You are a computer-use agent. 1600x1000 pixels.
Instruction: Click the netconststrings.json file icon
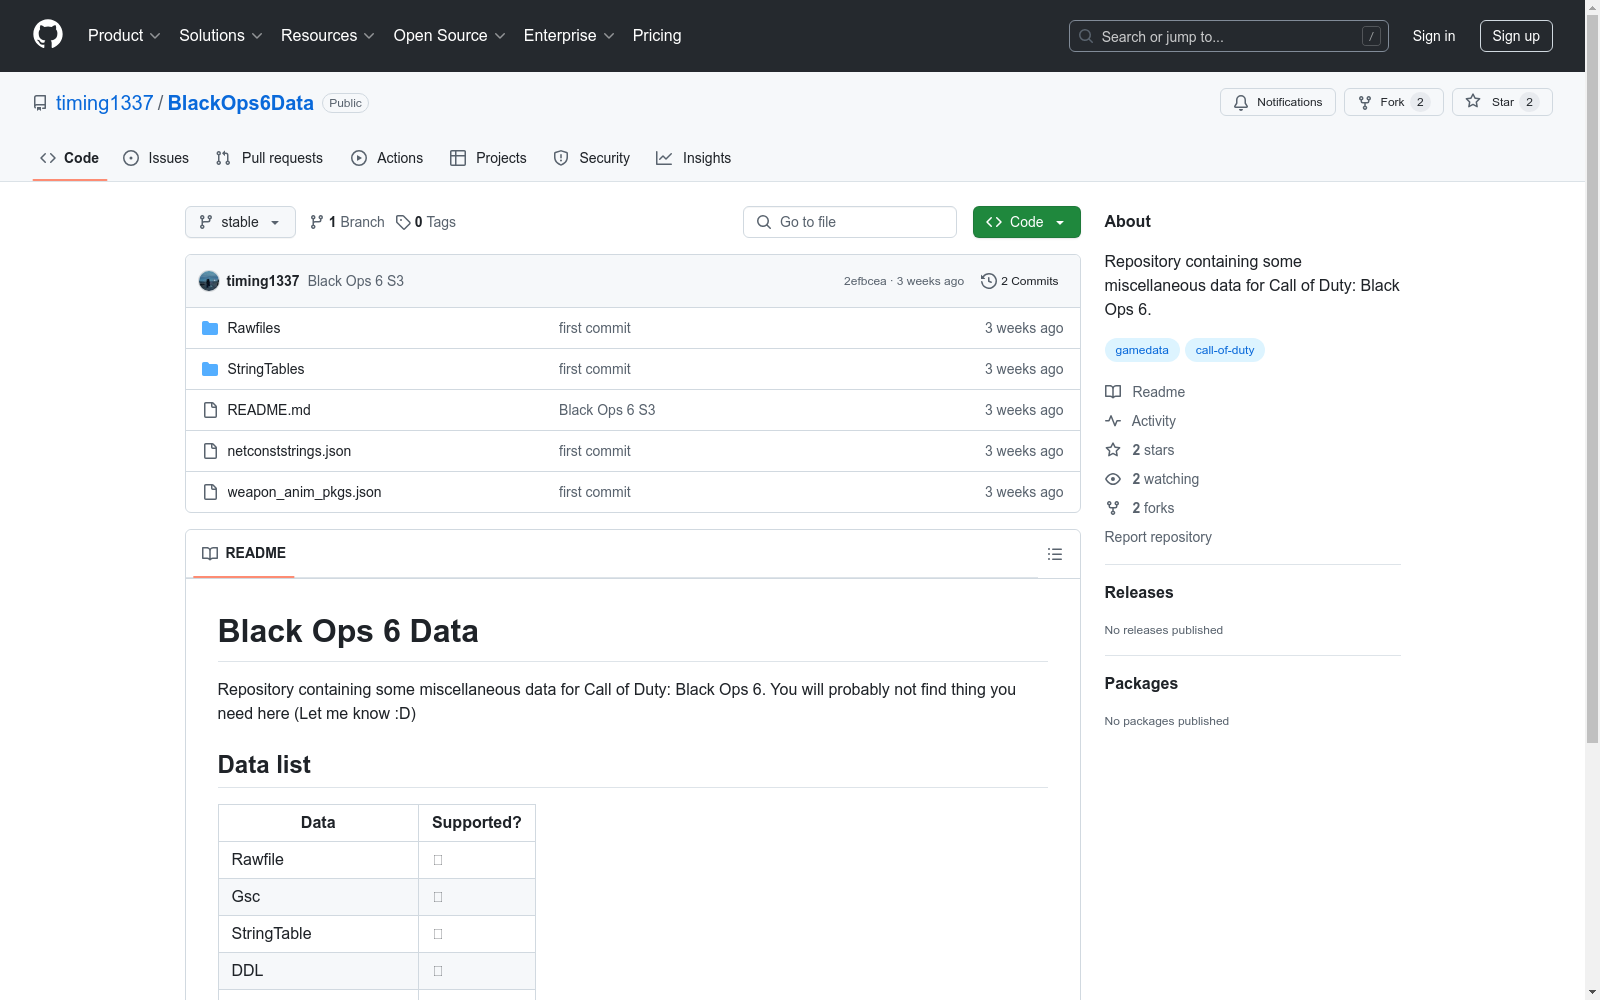210,451
